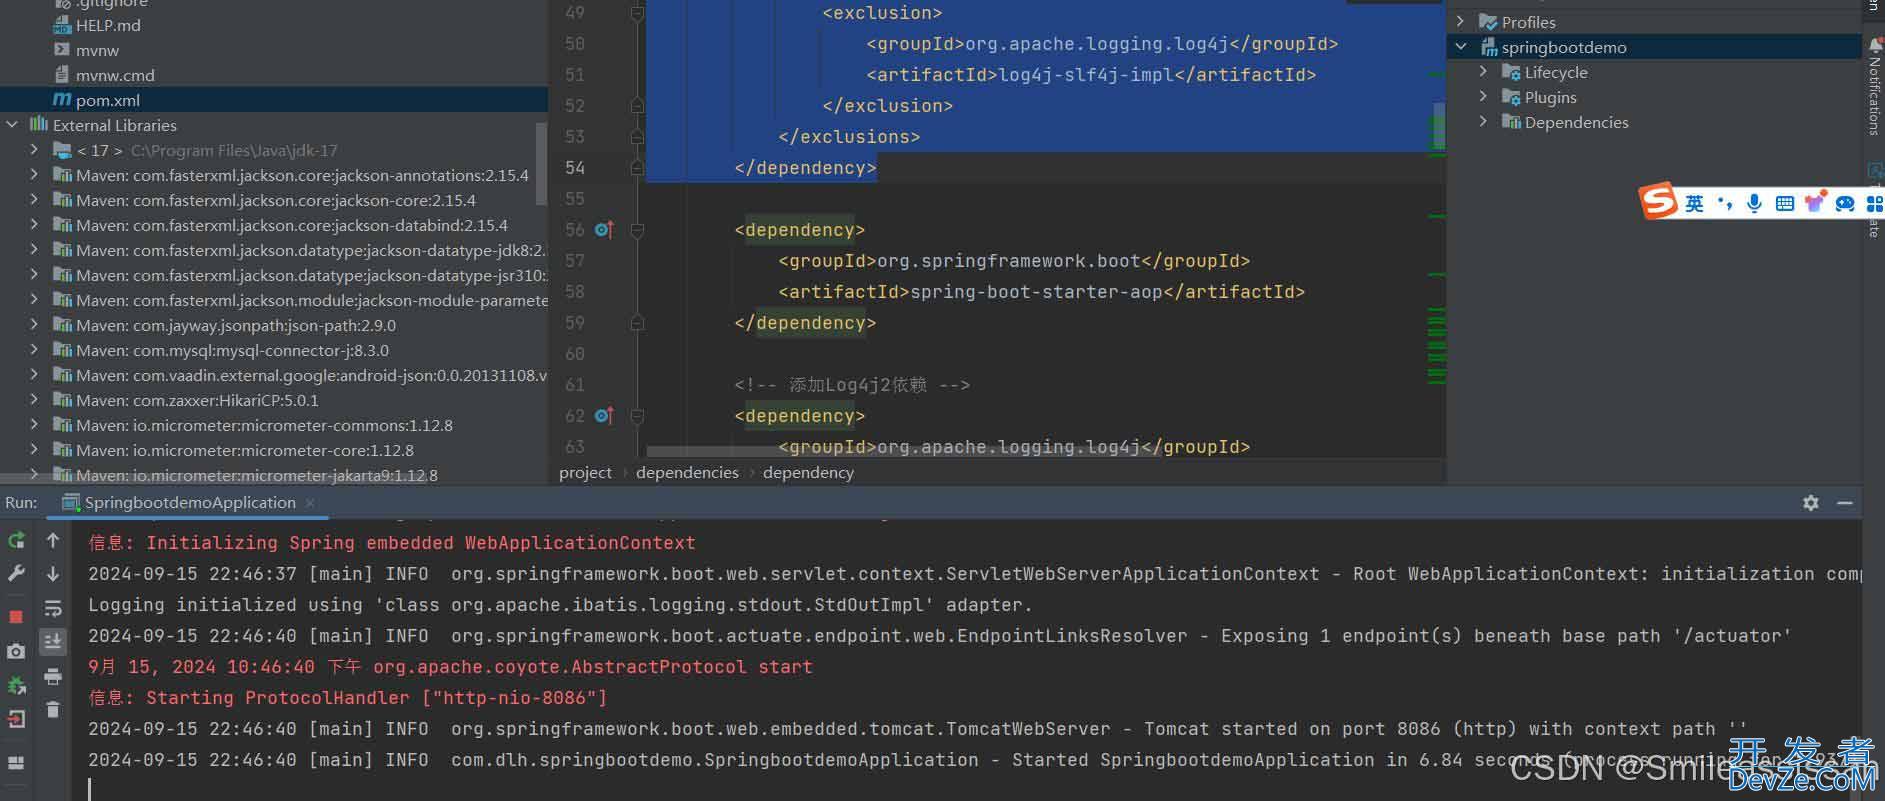The height and width of the screenshot is (801, 1885).
Task: Click the Notifications side tab
Action: point(1875,95)
